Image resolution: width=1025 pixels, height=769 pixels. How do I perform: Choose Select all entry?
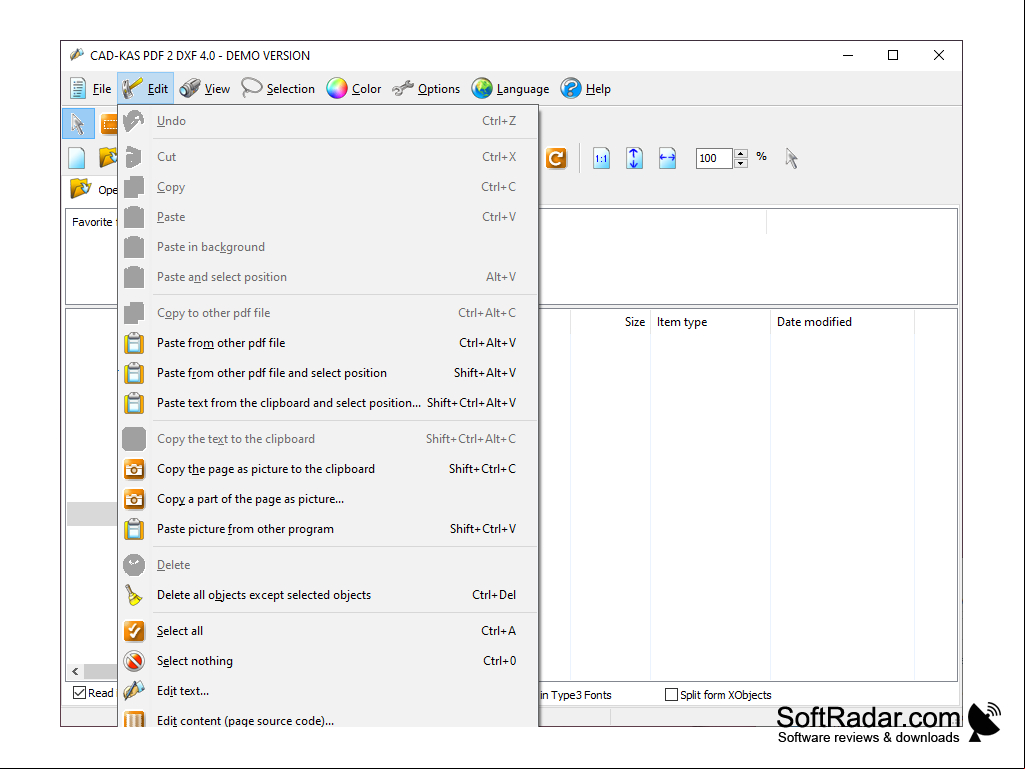point(329,631)
